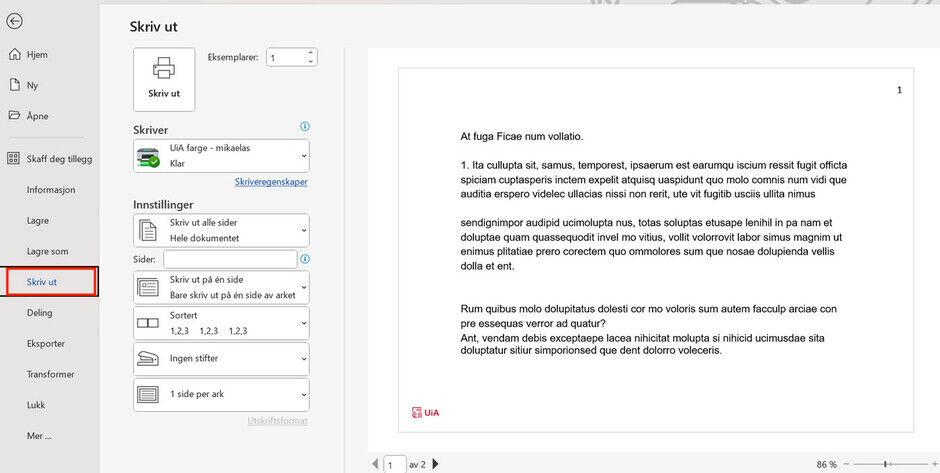
Task: Click the house icon beside Hjem
Action: pos(14,55)
